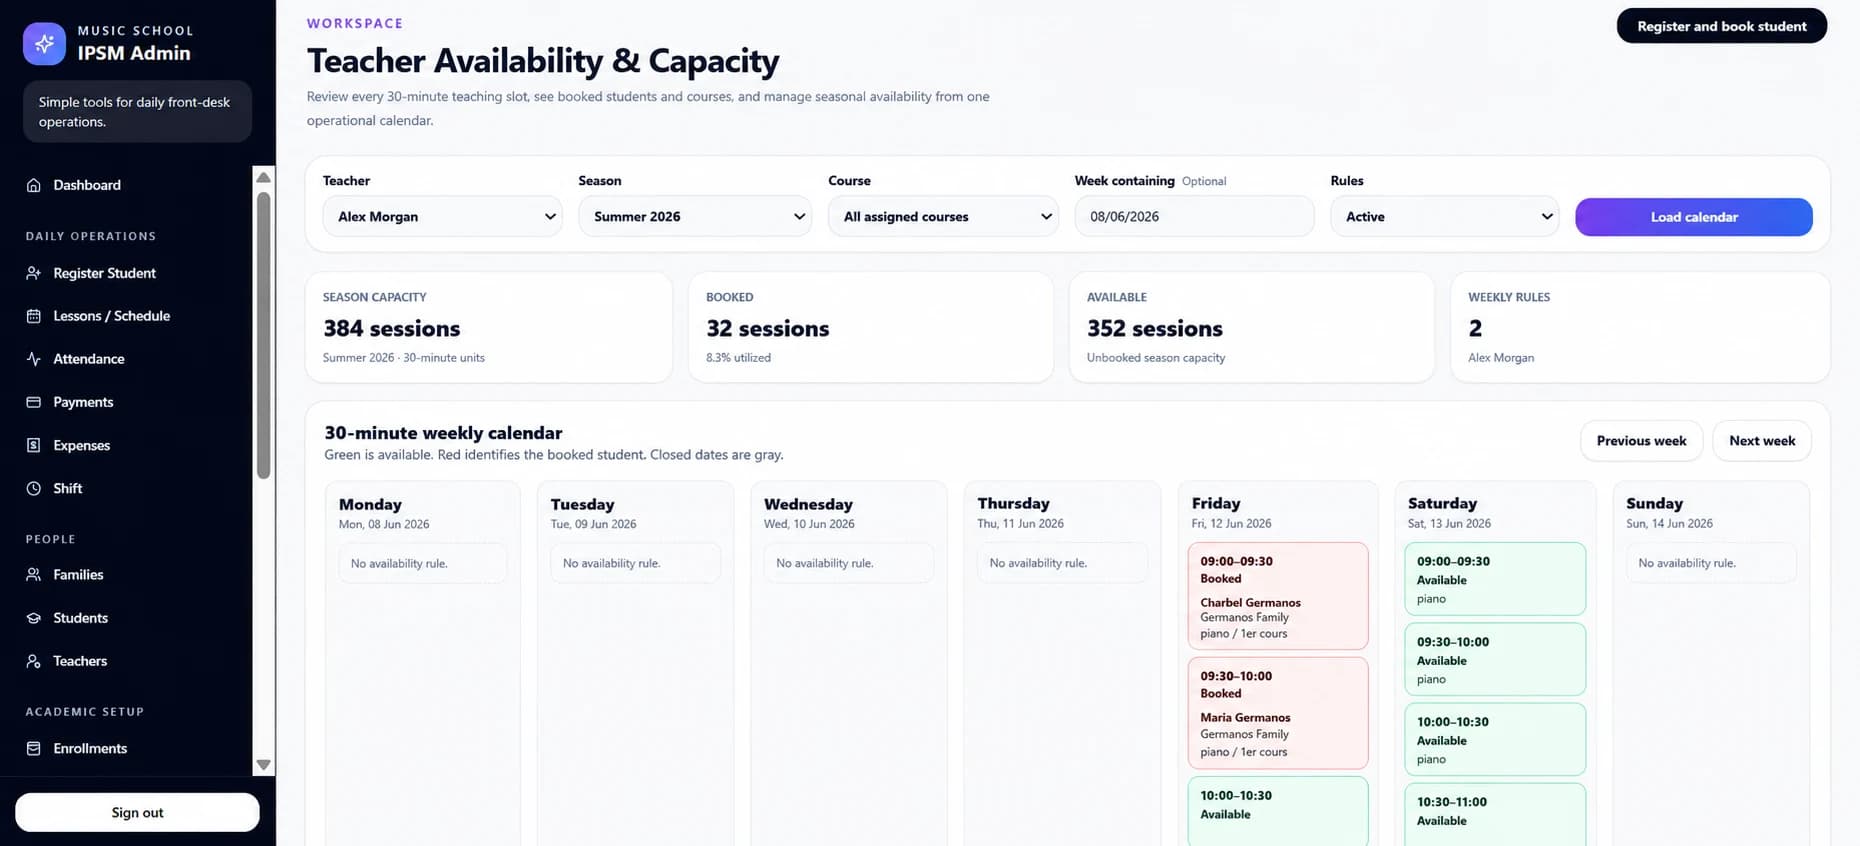Viewport: 1860px width, 846px height.
Task: Click the Payments card icon
Action: pyautogui.click(x=34, y=402)
